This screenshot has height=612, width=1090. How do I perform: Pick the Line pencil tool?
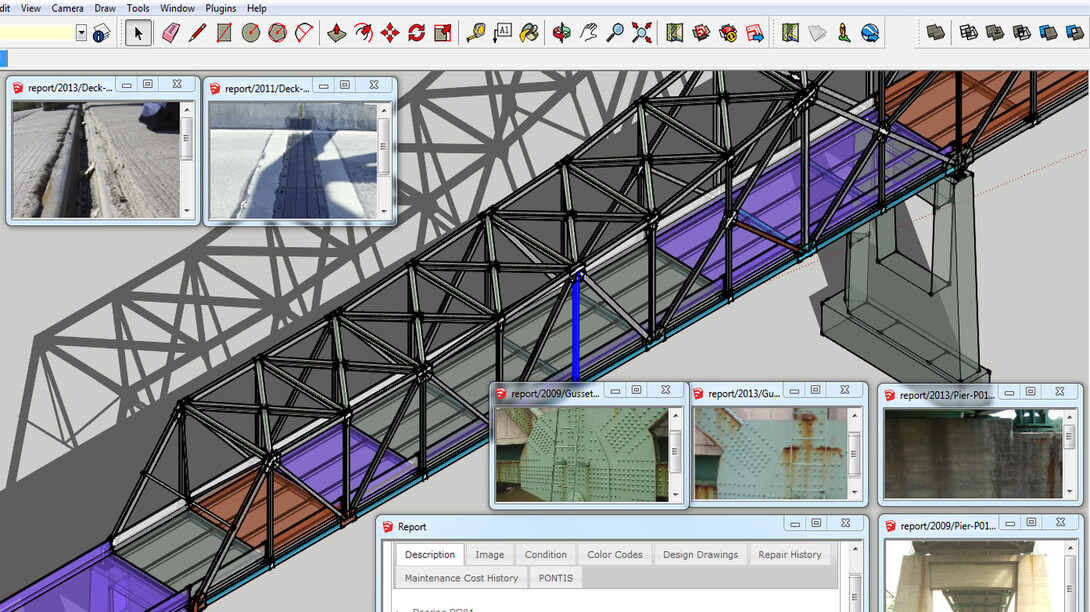click(197, 33)
